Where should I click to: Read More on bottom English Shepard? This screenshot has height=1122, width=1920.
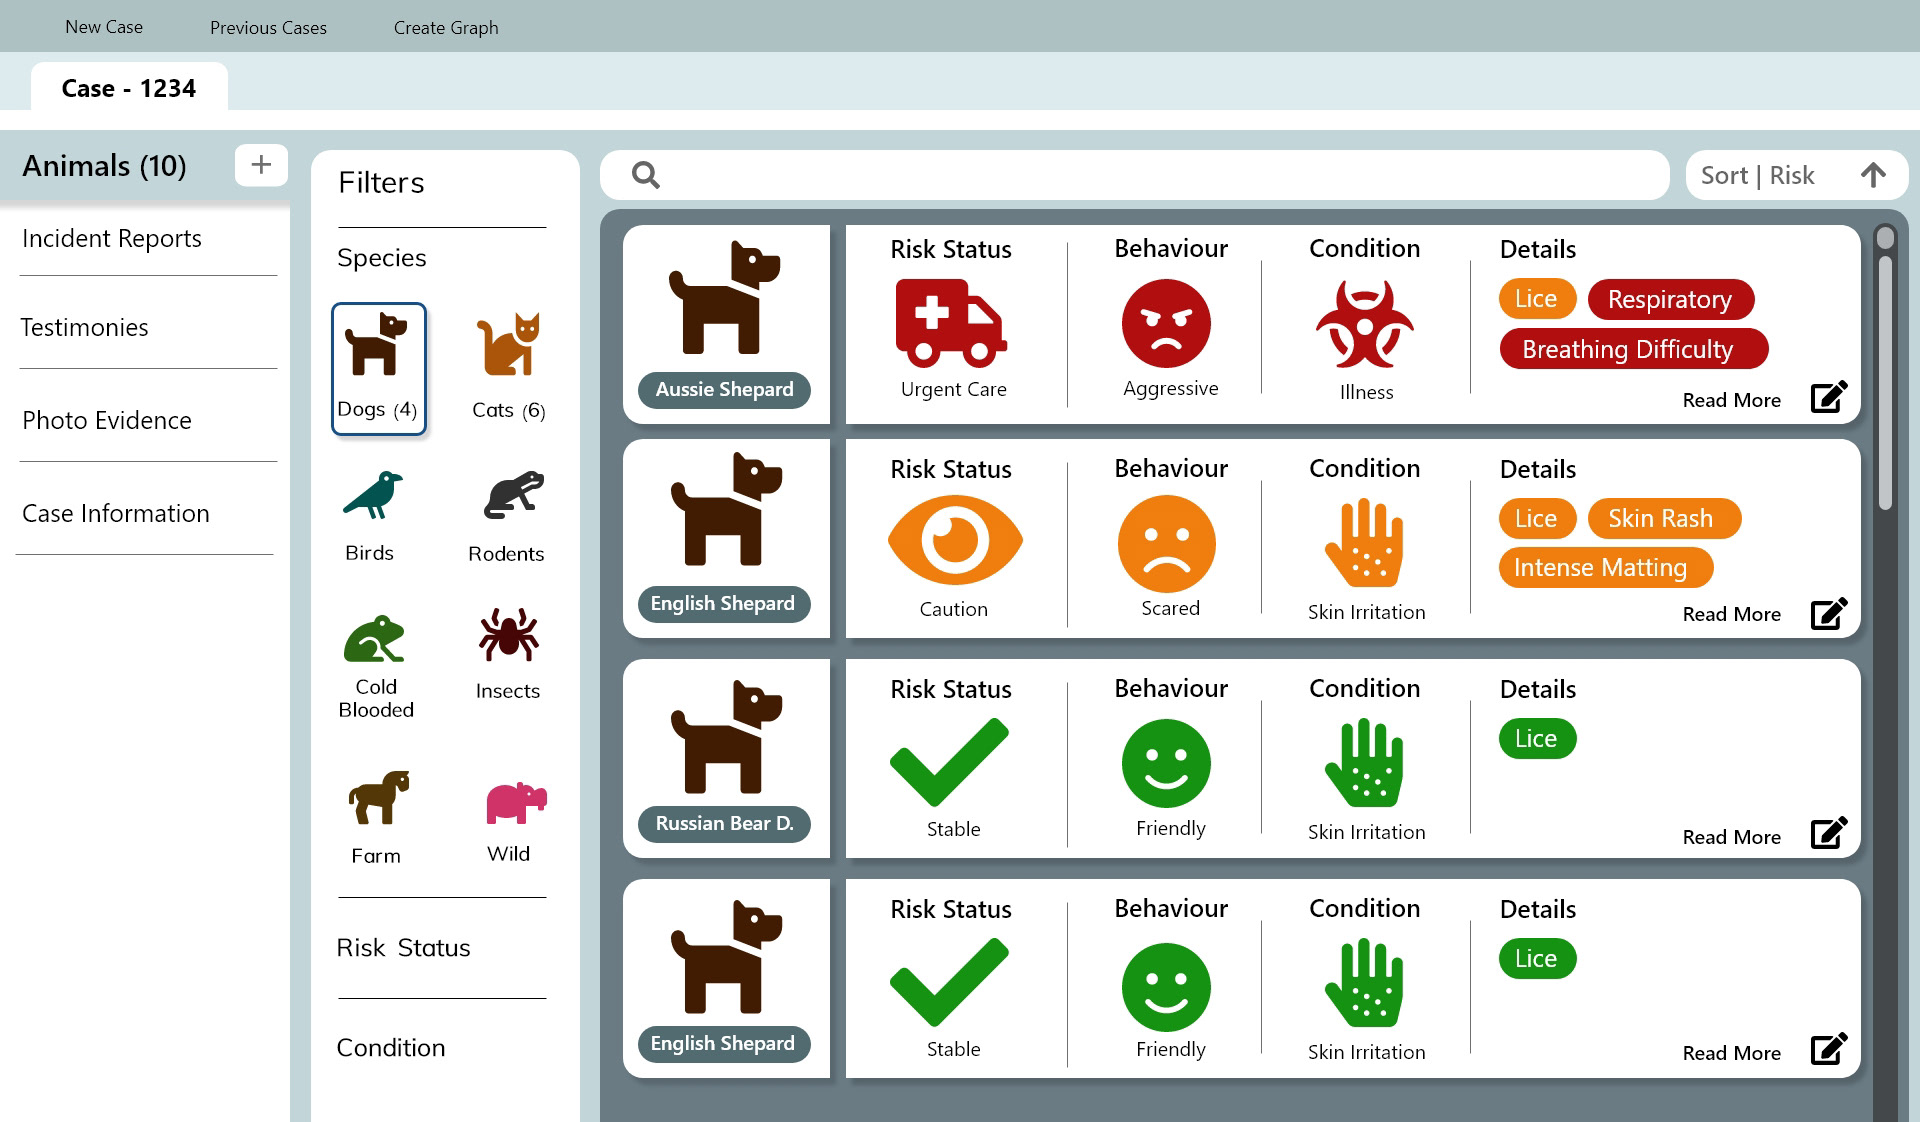pyautogui.click(x=1731, y=1053)
